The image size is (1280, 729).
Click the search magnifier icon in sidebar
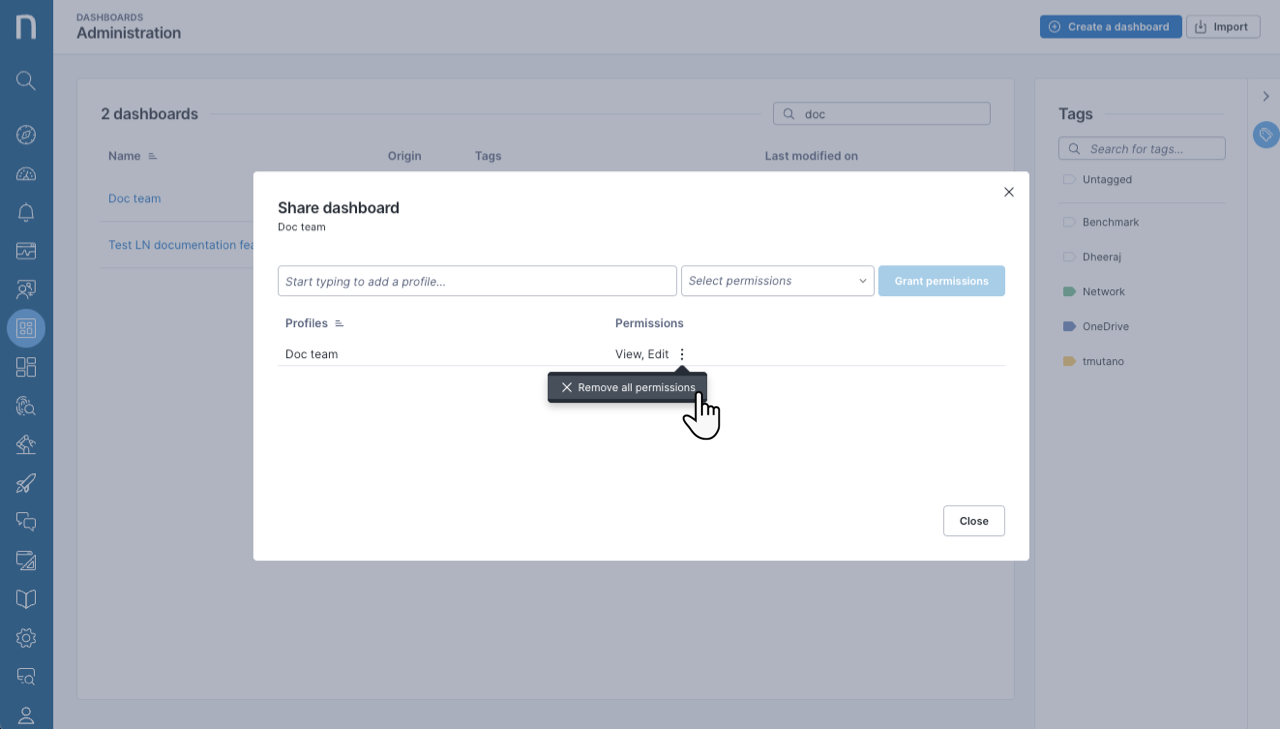click(26, 81)
